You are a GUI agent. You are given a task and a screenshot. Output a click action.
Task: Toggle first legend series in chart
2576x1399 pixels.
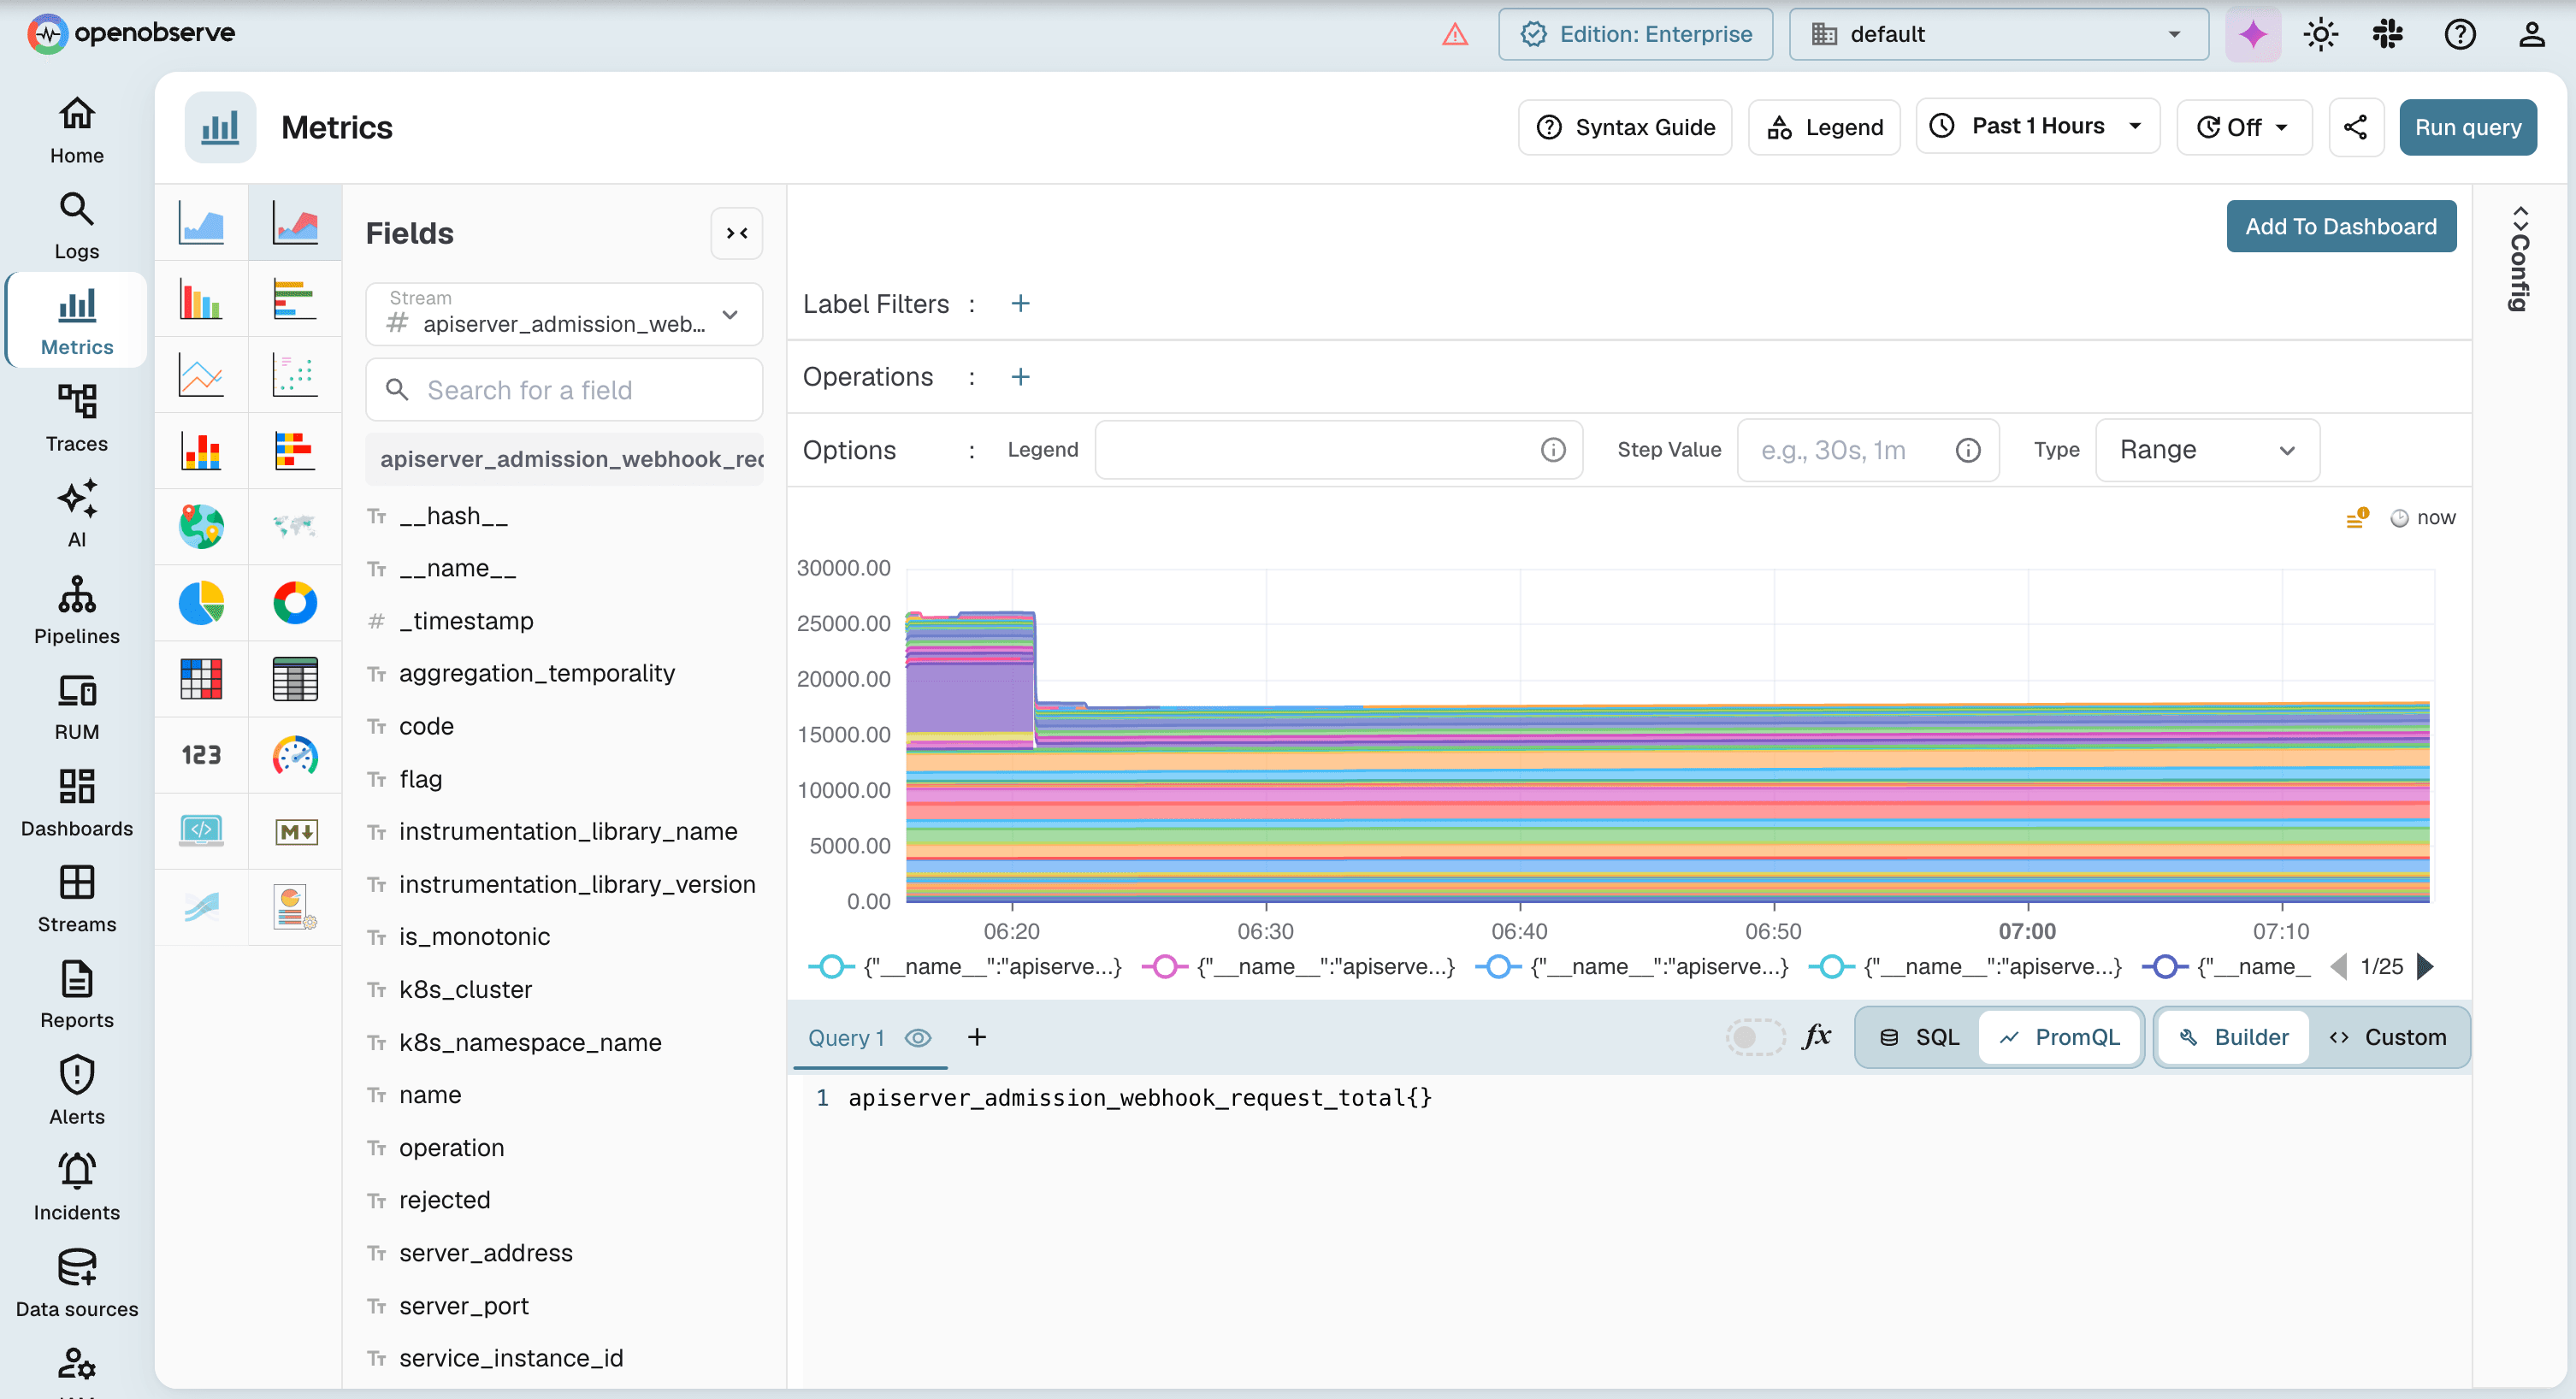964,966
